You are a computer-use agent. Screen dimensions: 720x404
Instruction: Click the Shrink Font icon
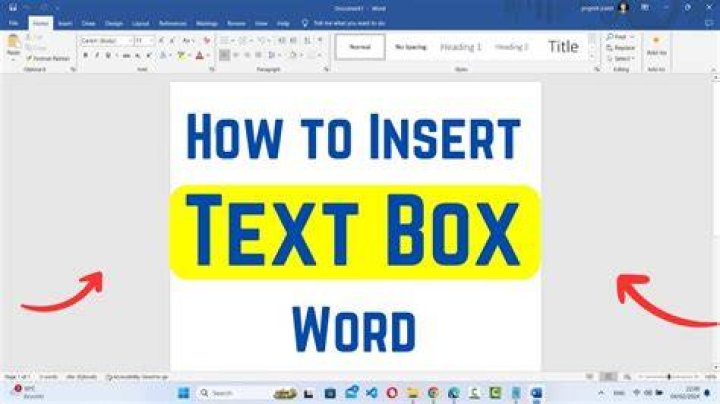click(172, 41)
